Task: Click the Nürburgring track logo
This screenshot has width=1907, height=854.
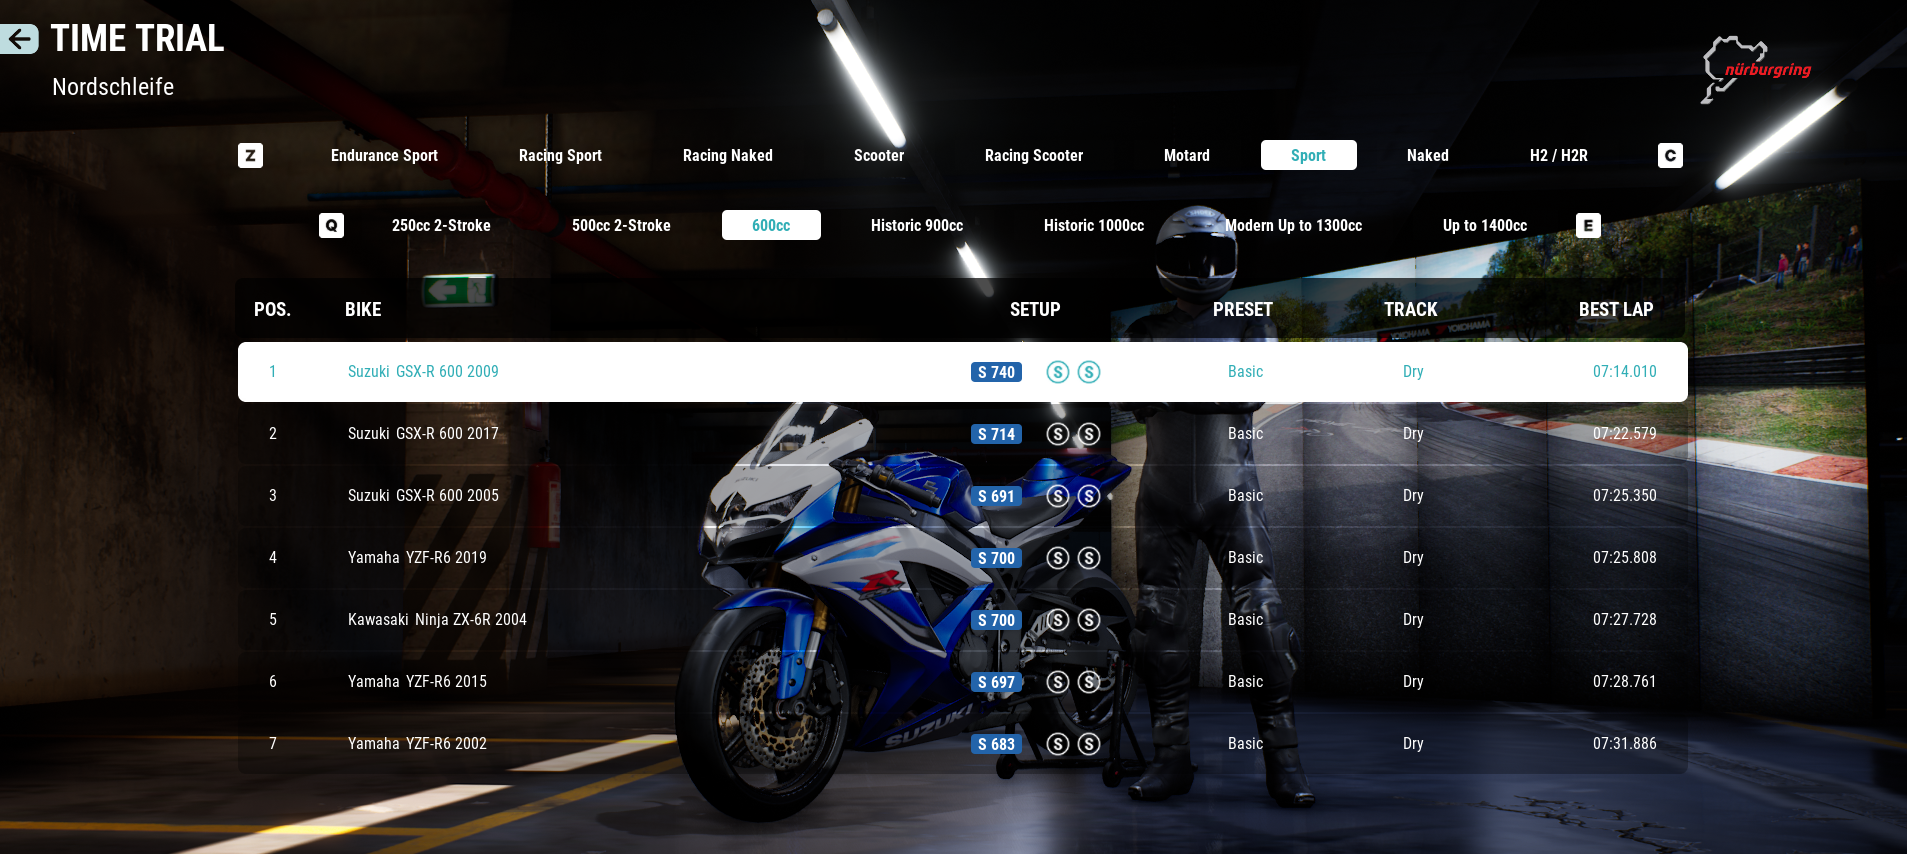Action: coord(1756,69)
